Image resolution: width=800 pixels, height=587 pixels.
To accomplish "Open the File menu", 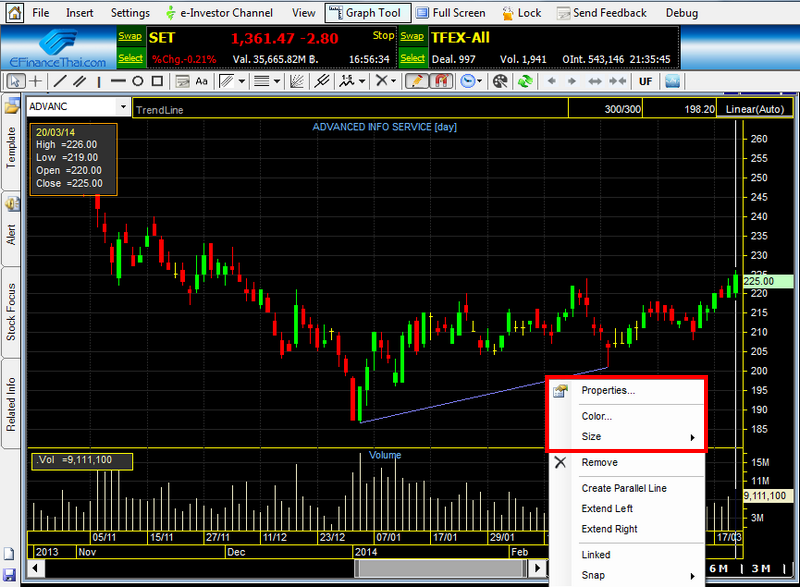I will [41, 13].
